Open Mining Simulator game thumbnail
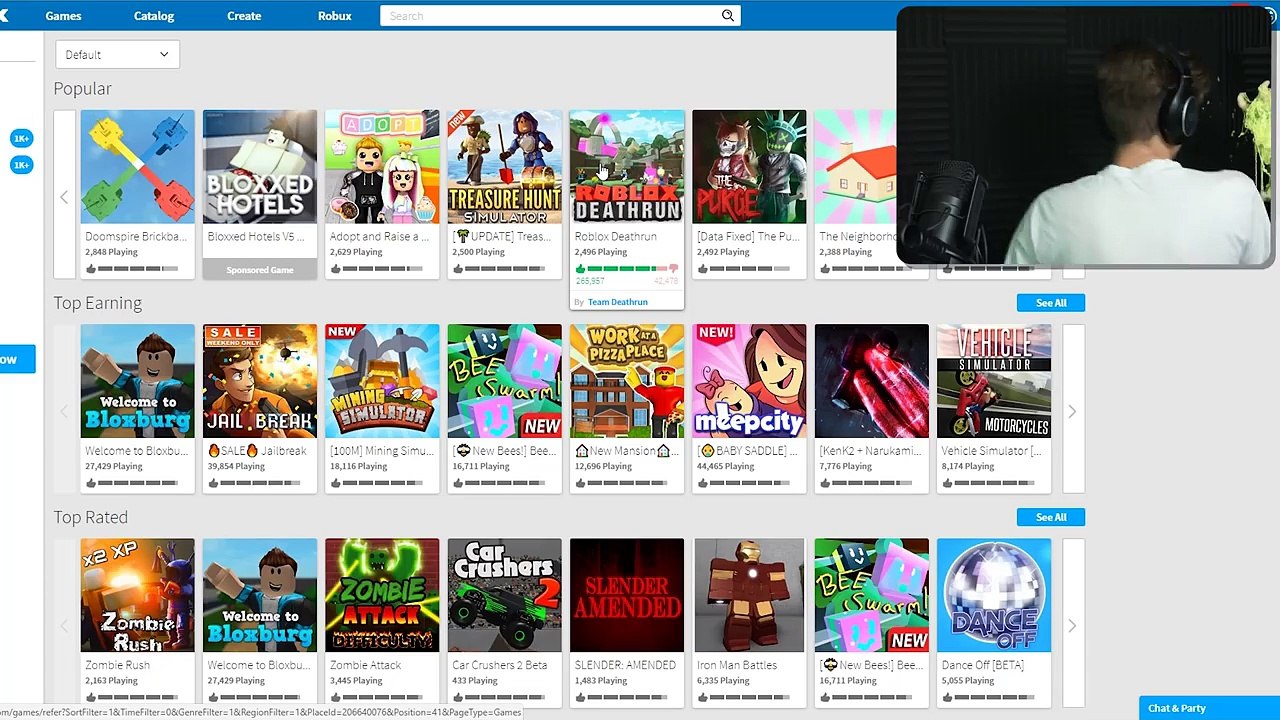Screen dimensions: 1280x720 click(x=382, y=381)
